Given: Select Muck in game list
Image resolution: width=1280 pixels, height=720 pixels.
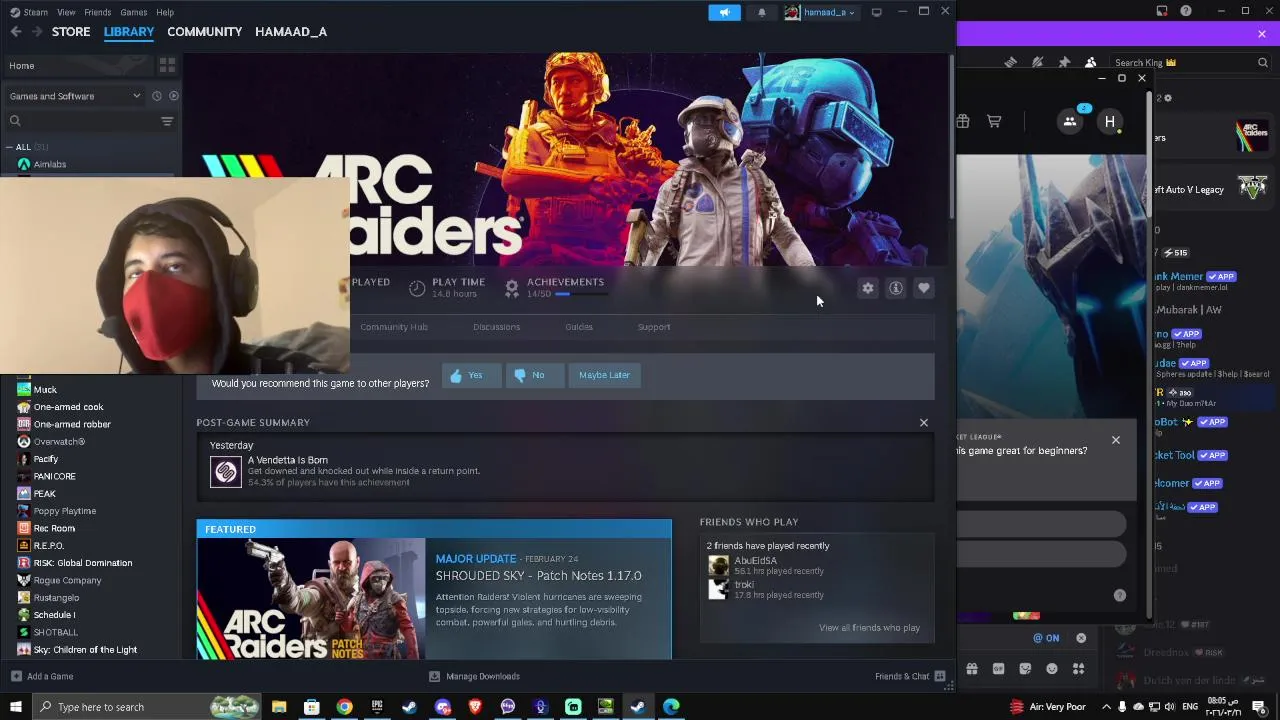Looking at the screenshot, I should [45, 390].
